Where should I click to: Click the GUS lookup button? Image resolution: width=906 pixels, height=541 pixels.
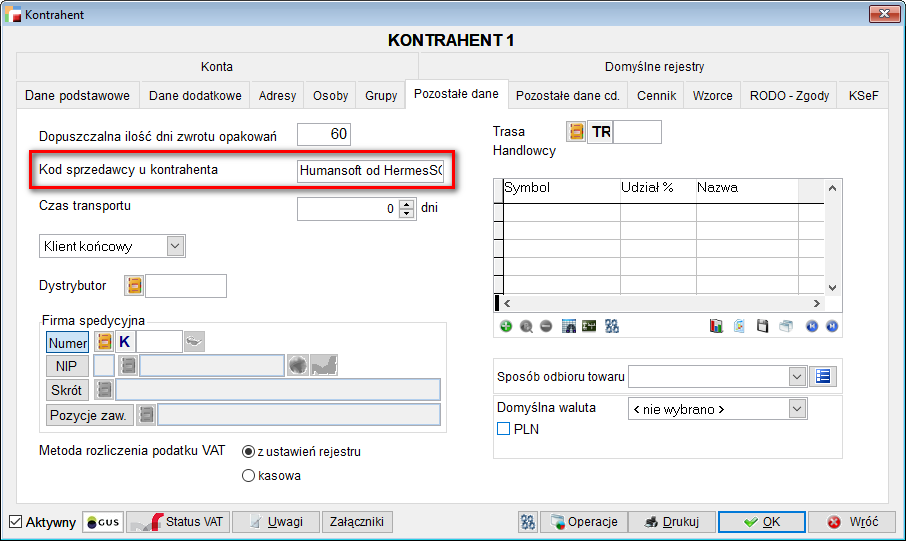coord(103,522)
